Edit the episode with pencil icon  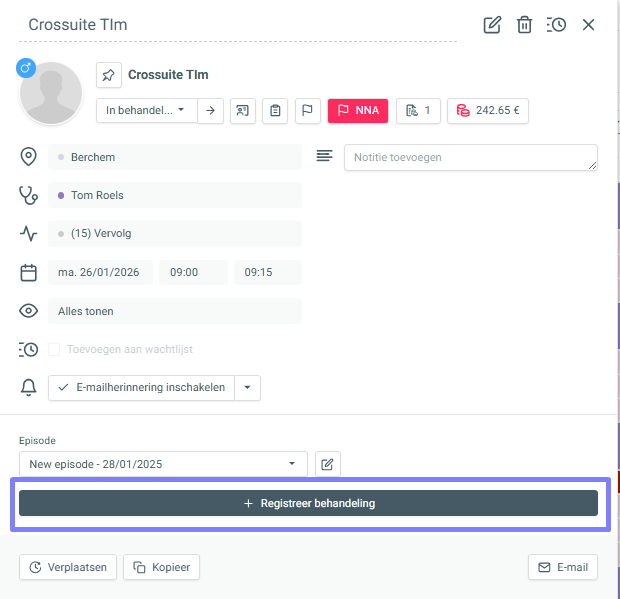[x=328, y=464]
